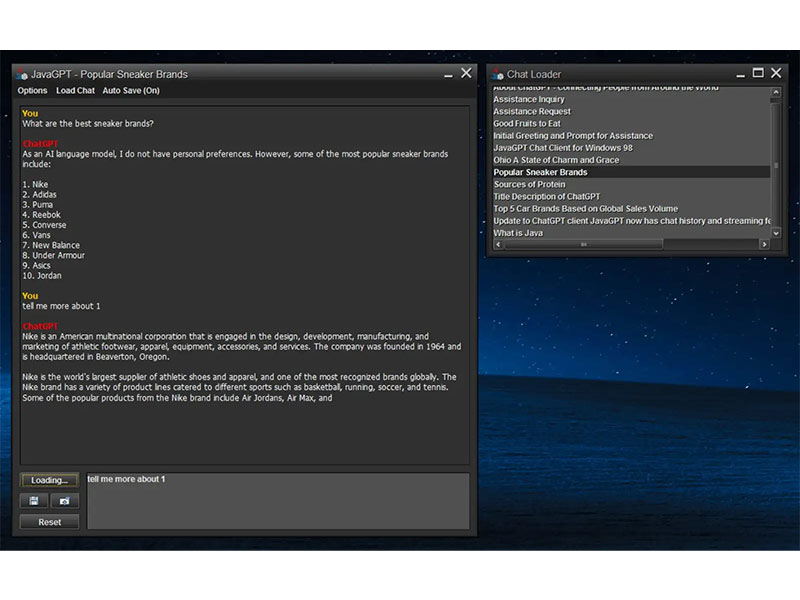800x600 pixels.
Task: Click the Reset button
Action: pos(49,522)
